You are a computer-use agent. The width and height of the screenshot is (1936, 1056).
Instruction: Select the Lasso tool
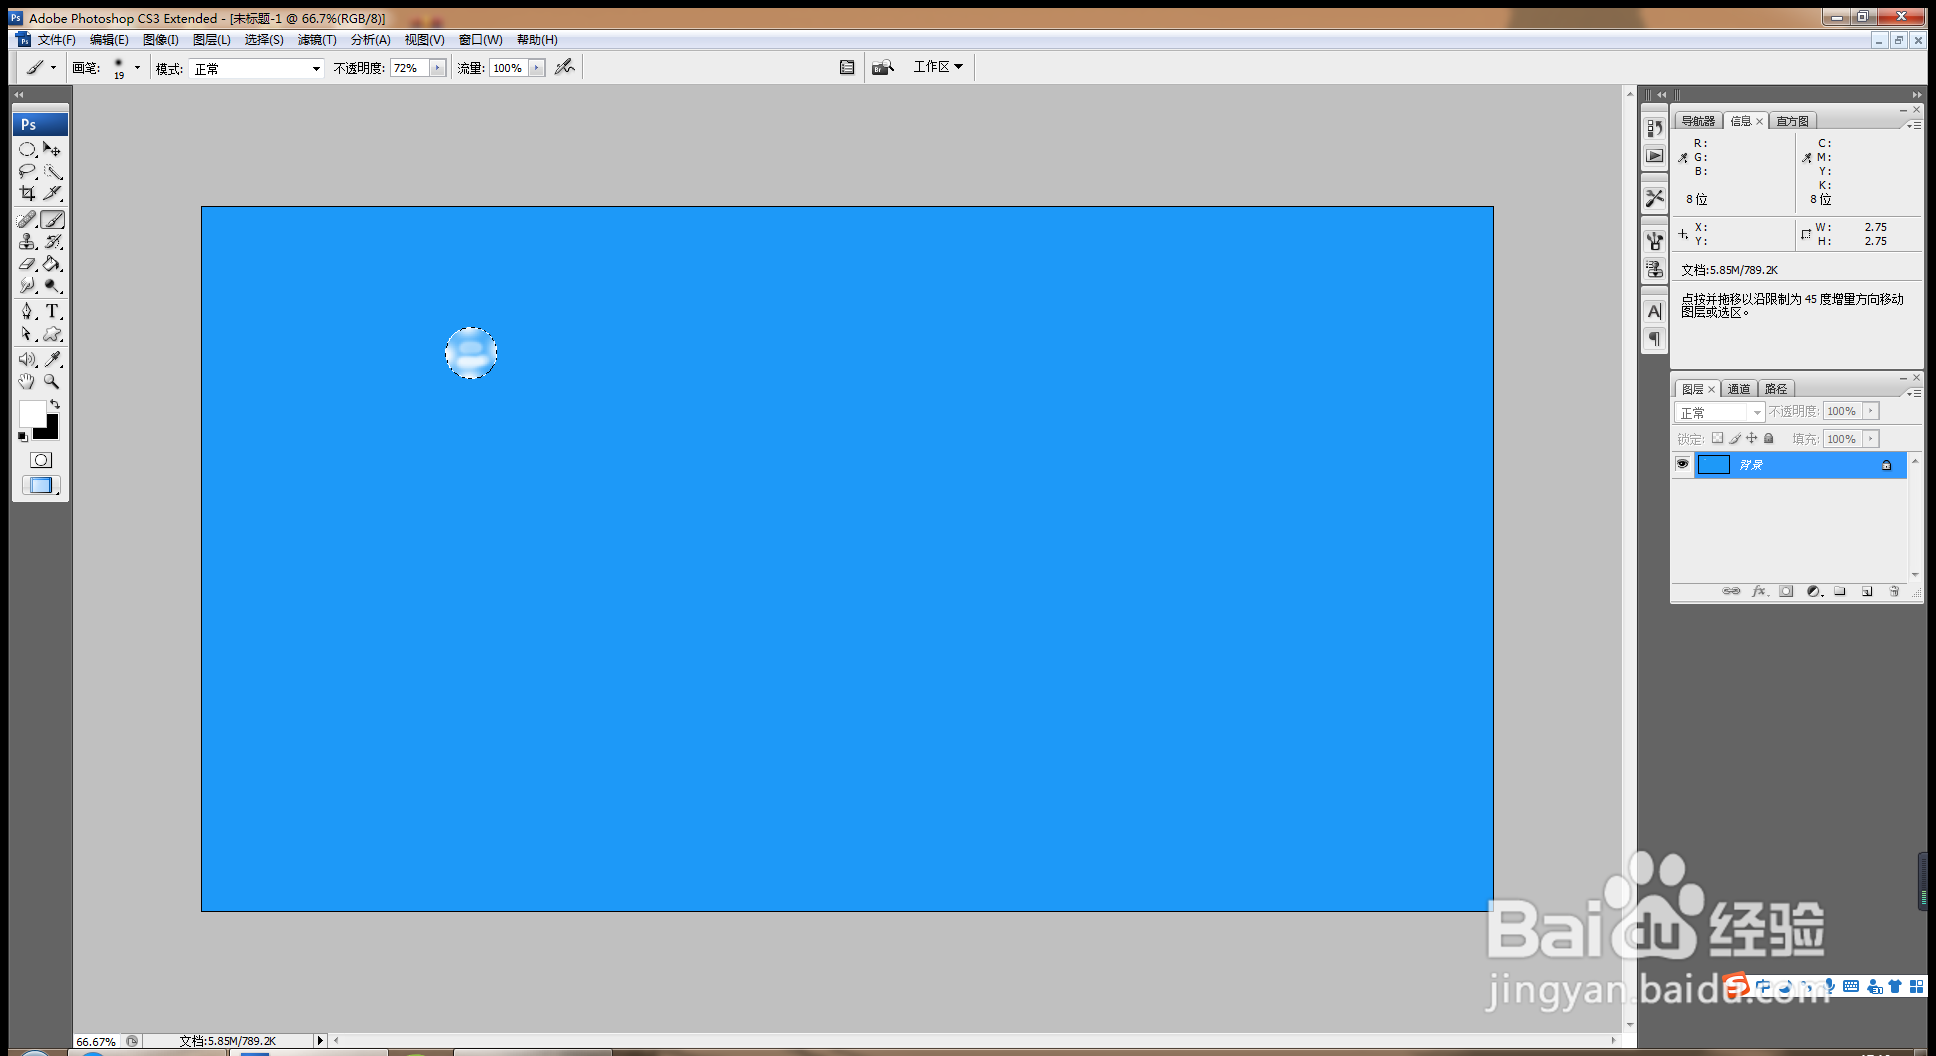click(27, 171)
